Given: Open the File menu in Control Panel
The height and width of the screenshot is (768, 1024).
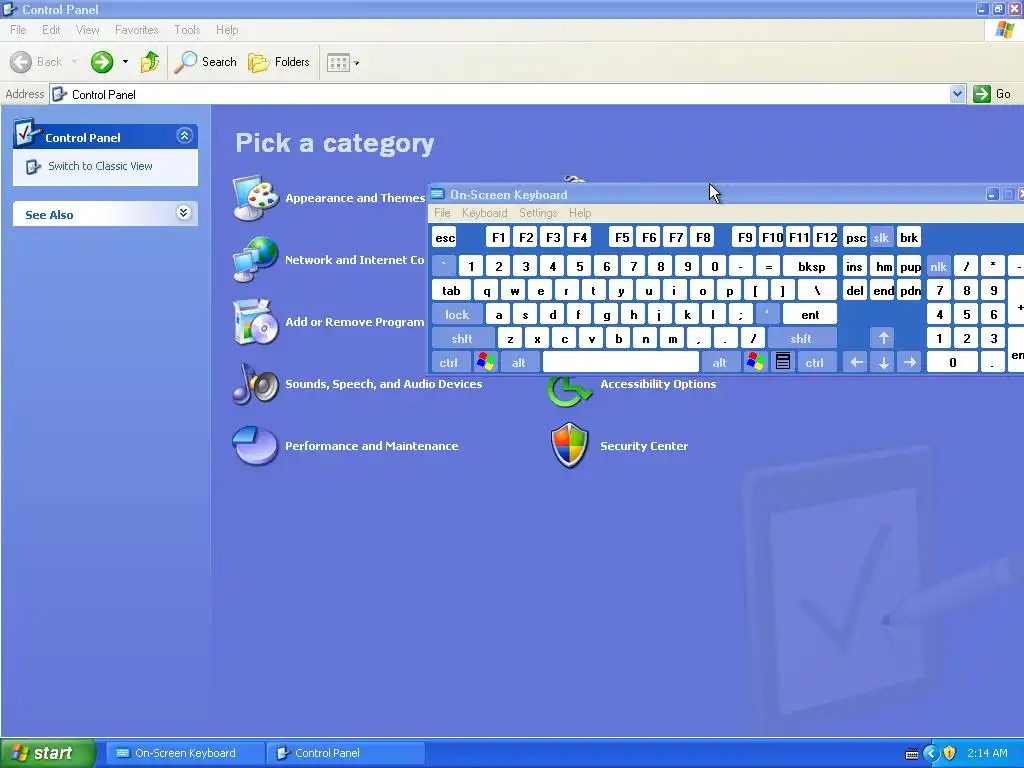Looking at the screenshot, I should pos(18,30).
